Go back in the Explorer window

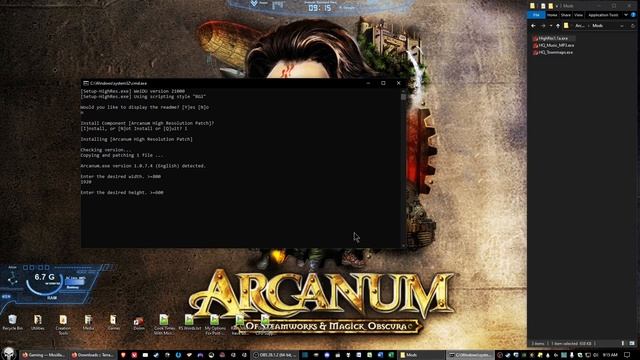pyautogui.click(x=533, y=26)
